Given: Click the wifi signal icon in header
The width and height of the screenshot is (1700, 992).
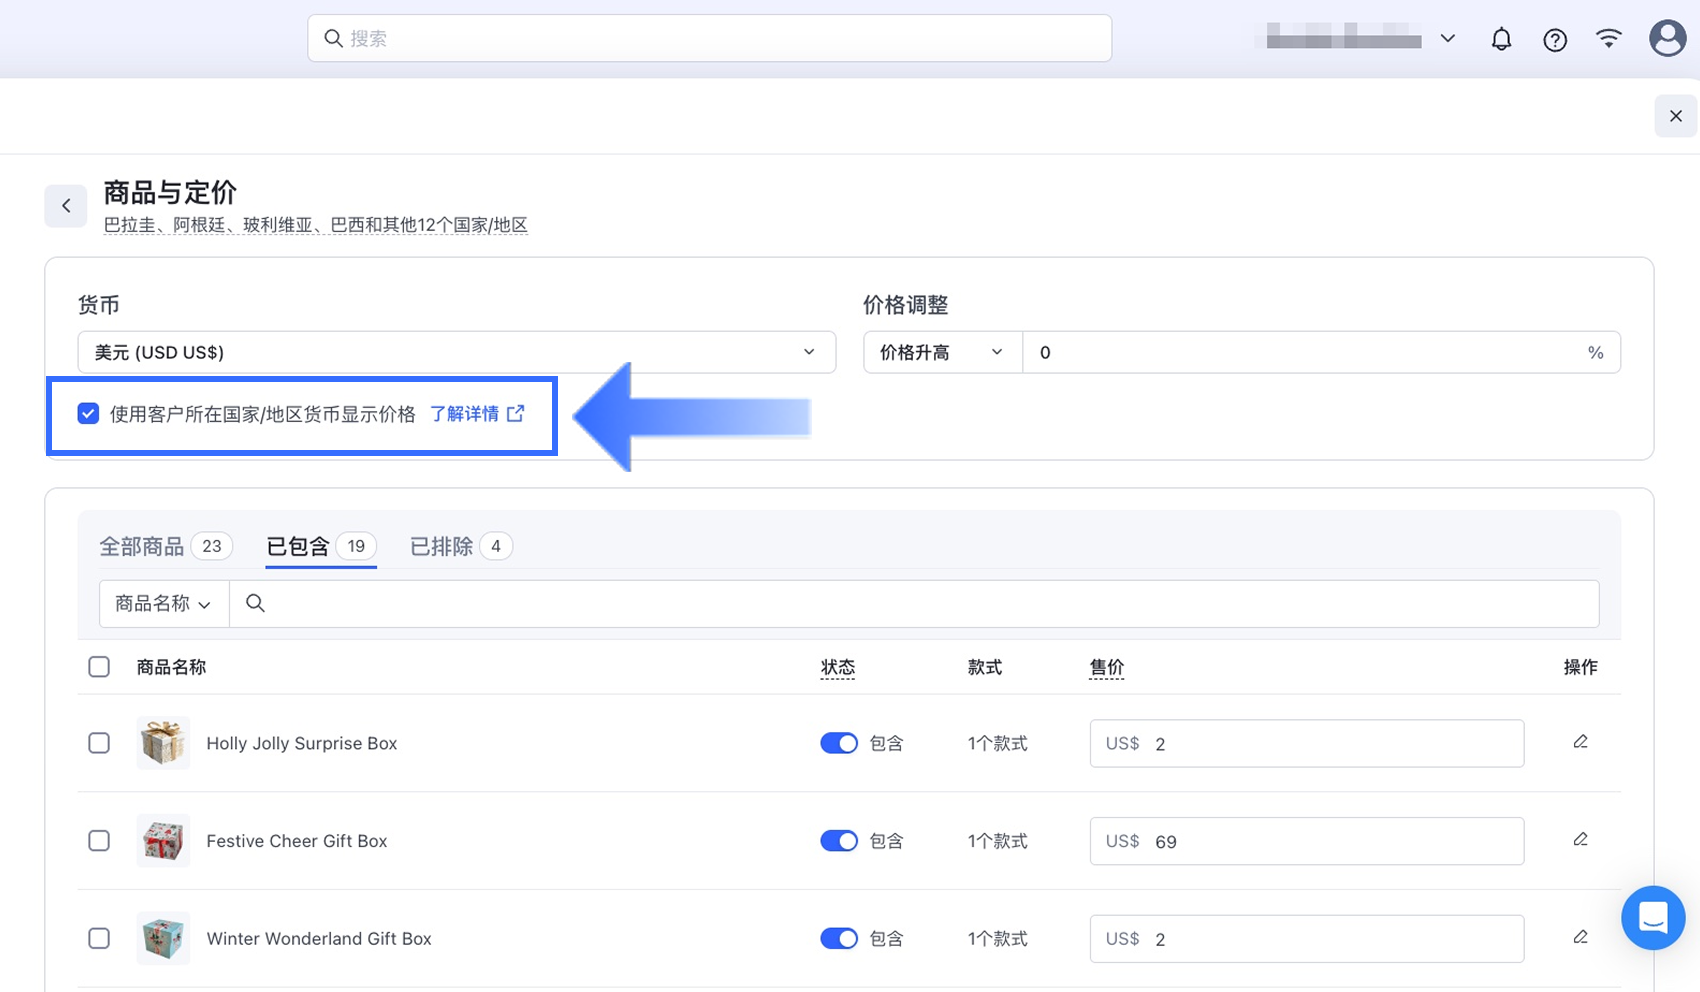Looking at the screenshot, I should click(x=1609, y=39).
